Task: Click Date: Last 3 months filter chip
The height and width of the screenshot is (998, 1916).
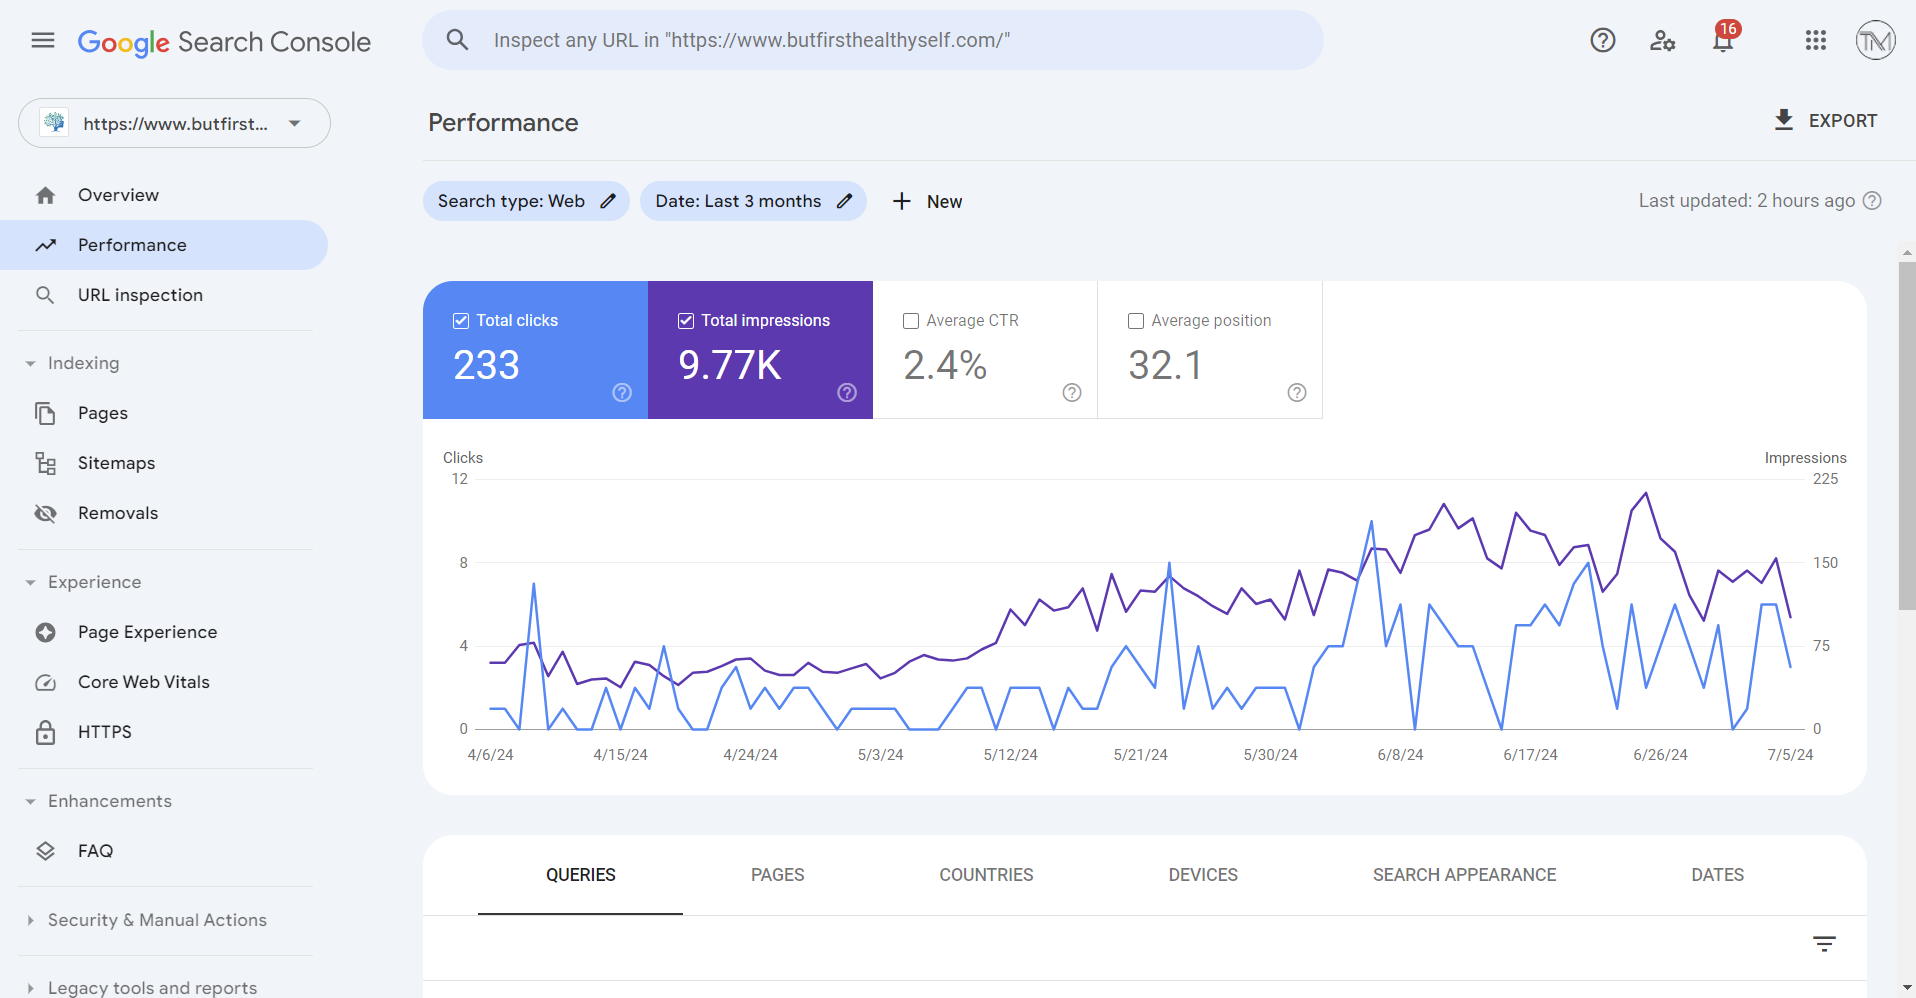Action: pos(753,201)
